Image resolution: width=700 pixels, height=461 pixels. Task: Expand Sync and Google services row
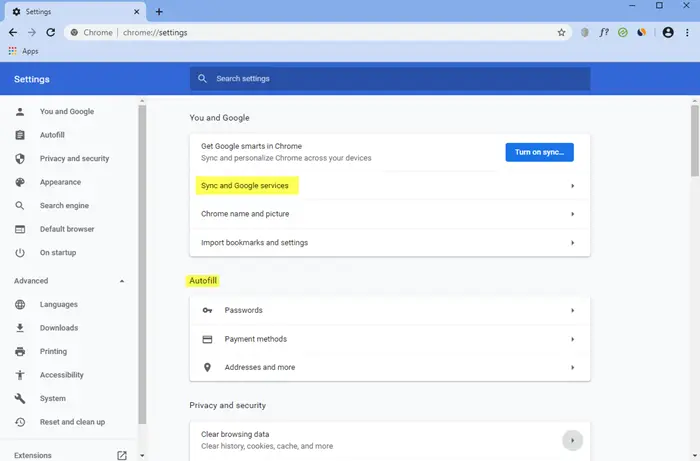390,186
